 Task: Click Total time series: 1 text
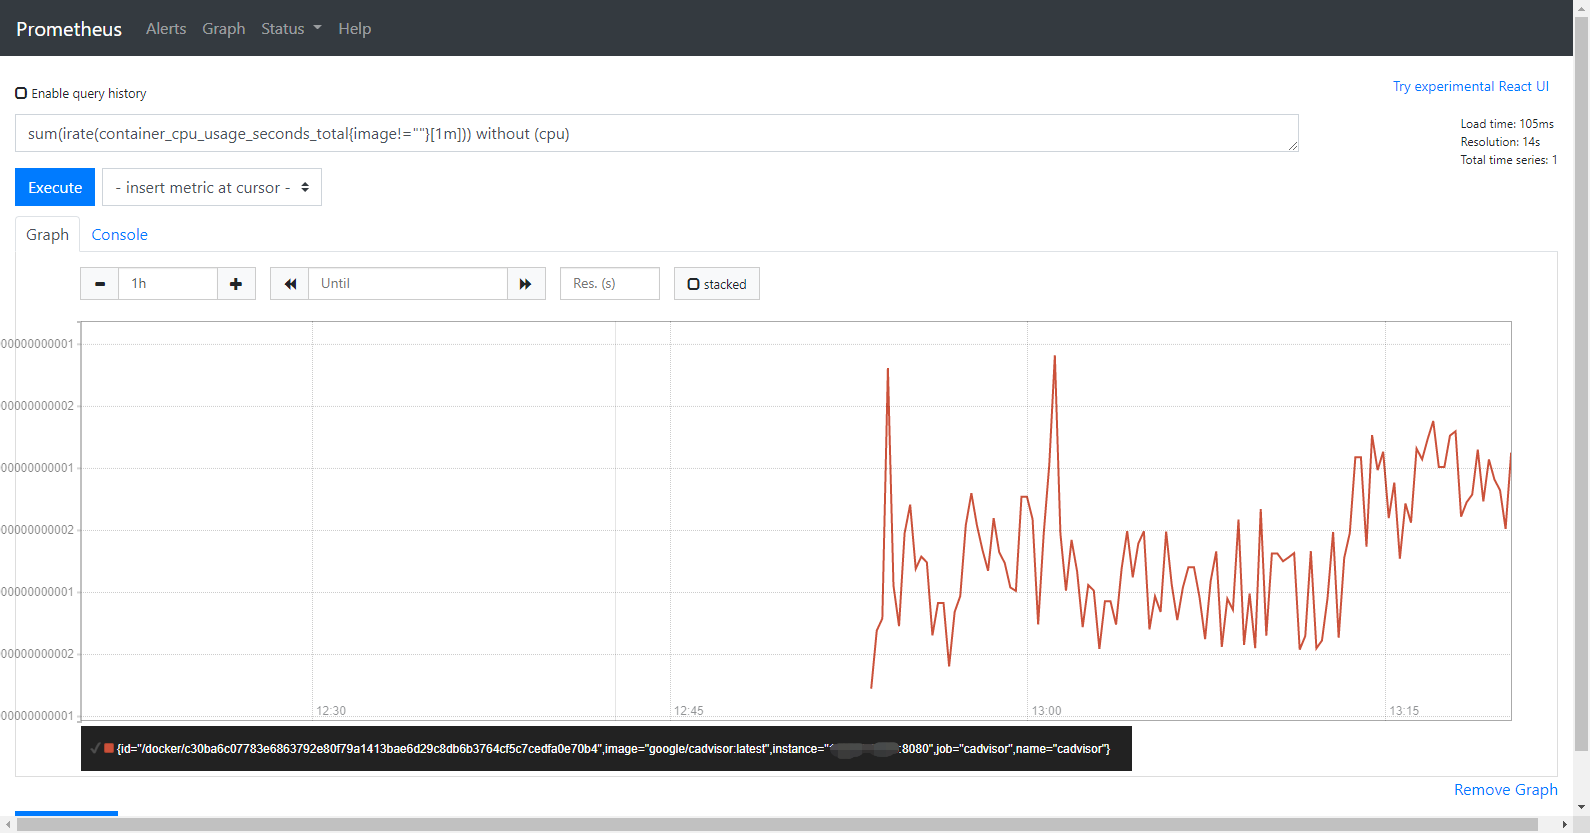[1508, 160]
